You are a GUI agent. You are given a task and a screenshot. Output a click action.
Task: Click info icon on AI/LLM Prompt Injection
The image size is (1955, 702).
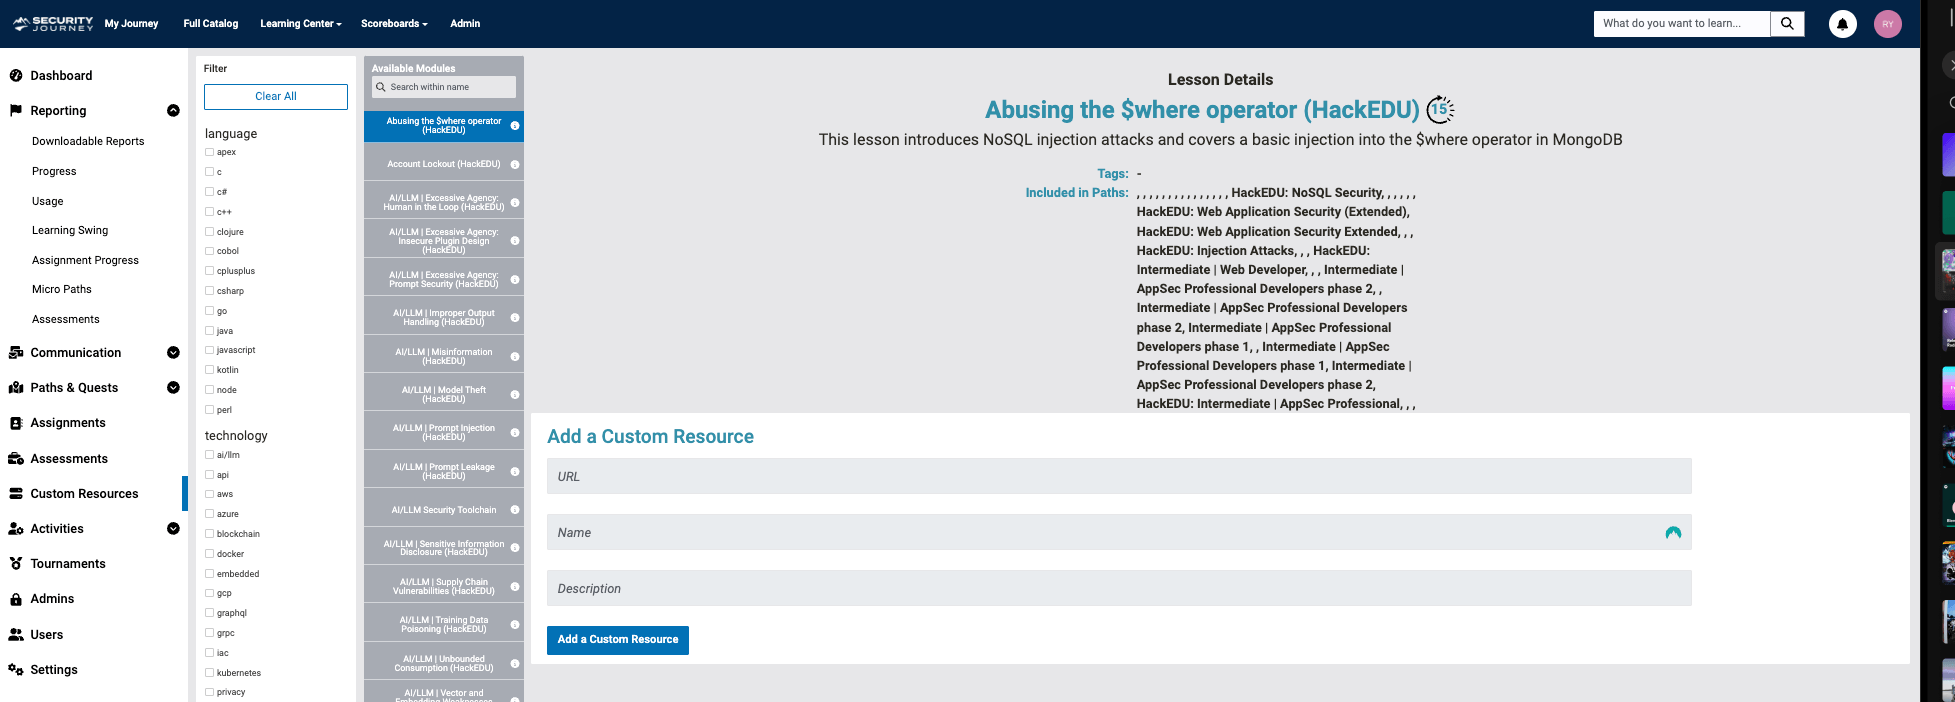[x=515, y=433]
